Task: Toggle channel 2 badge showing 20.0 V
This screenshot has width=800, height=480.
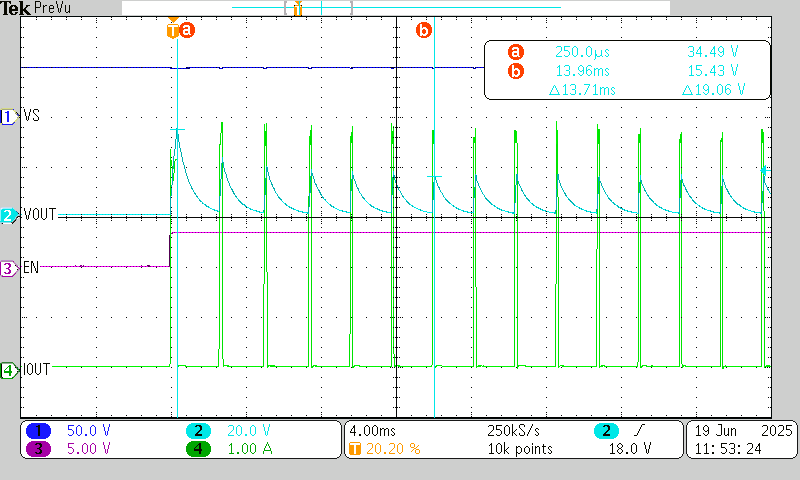Action: (x=200, y=430)
